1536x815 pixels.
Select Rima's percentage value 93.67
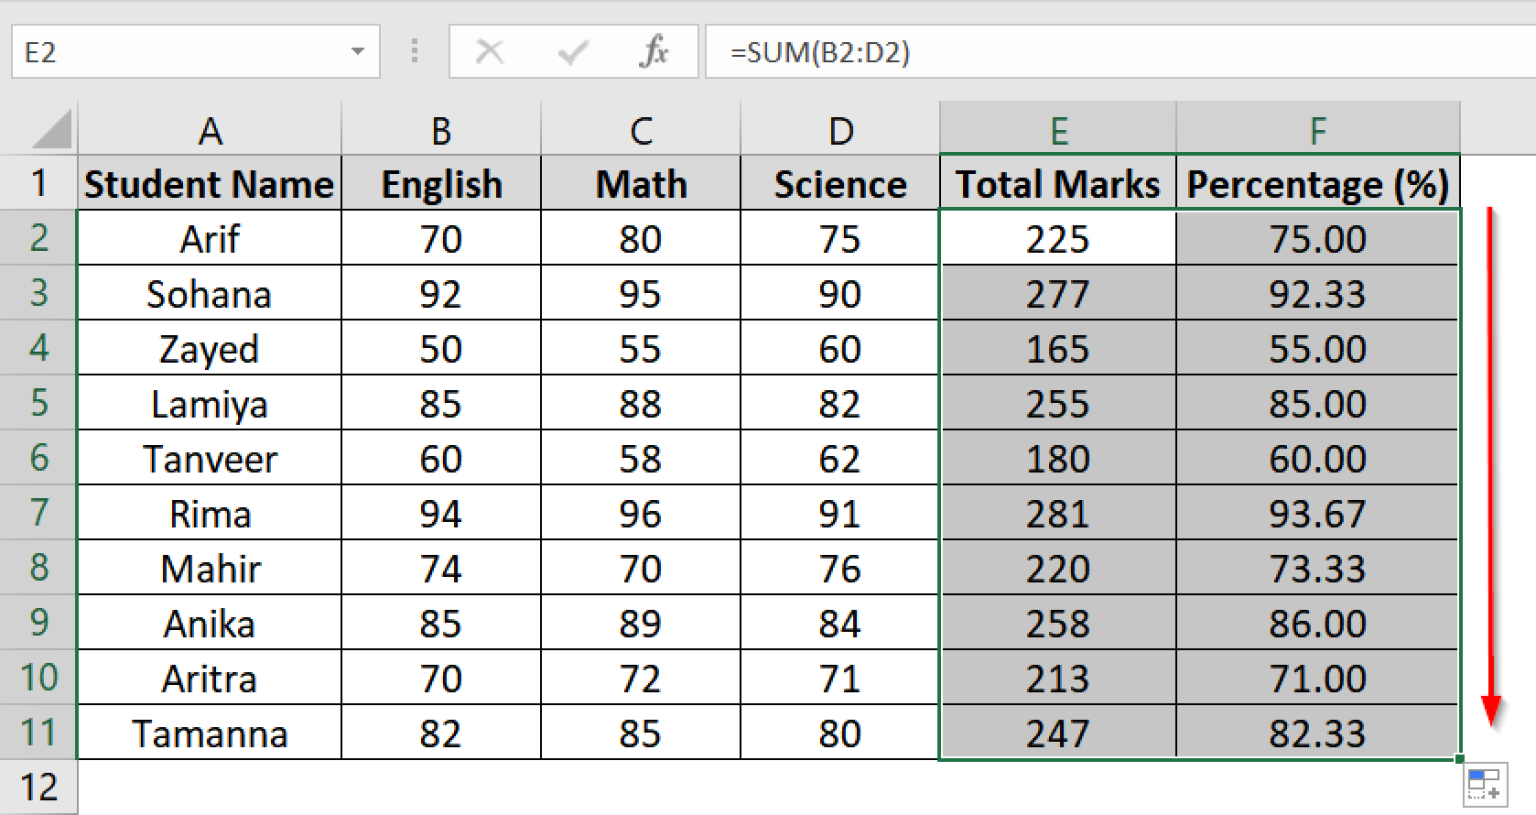click(x=1317, y=513)
